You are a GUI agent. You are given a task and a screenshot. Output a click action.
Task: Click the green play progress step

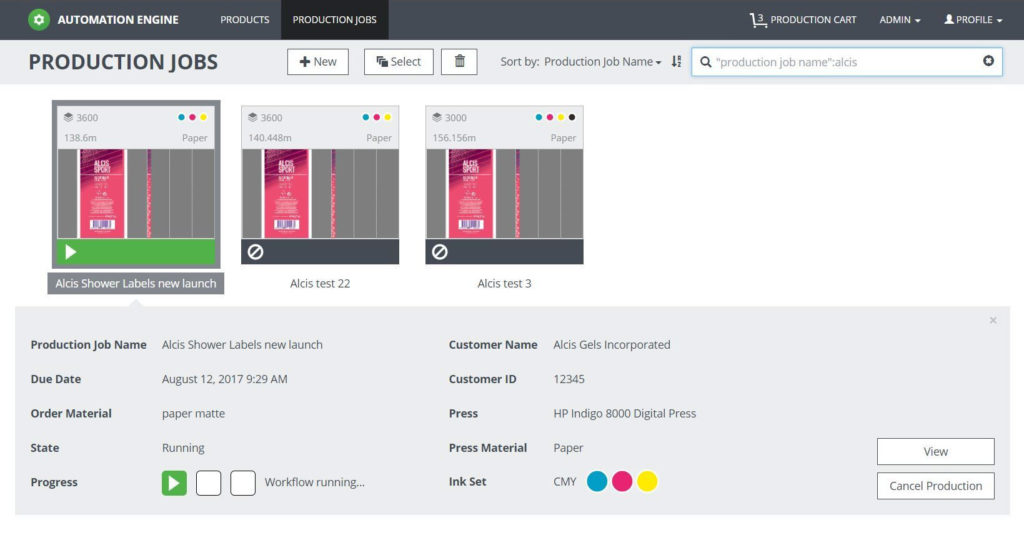[174, 483]
